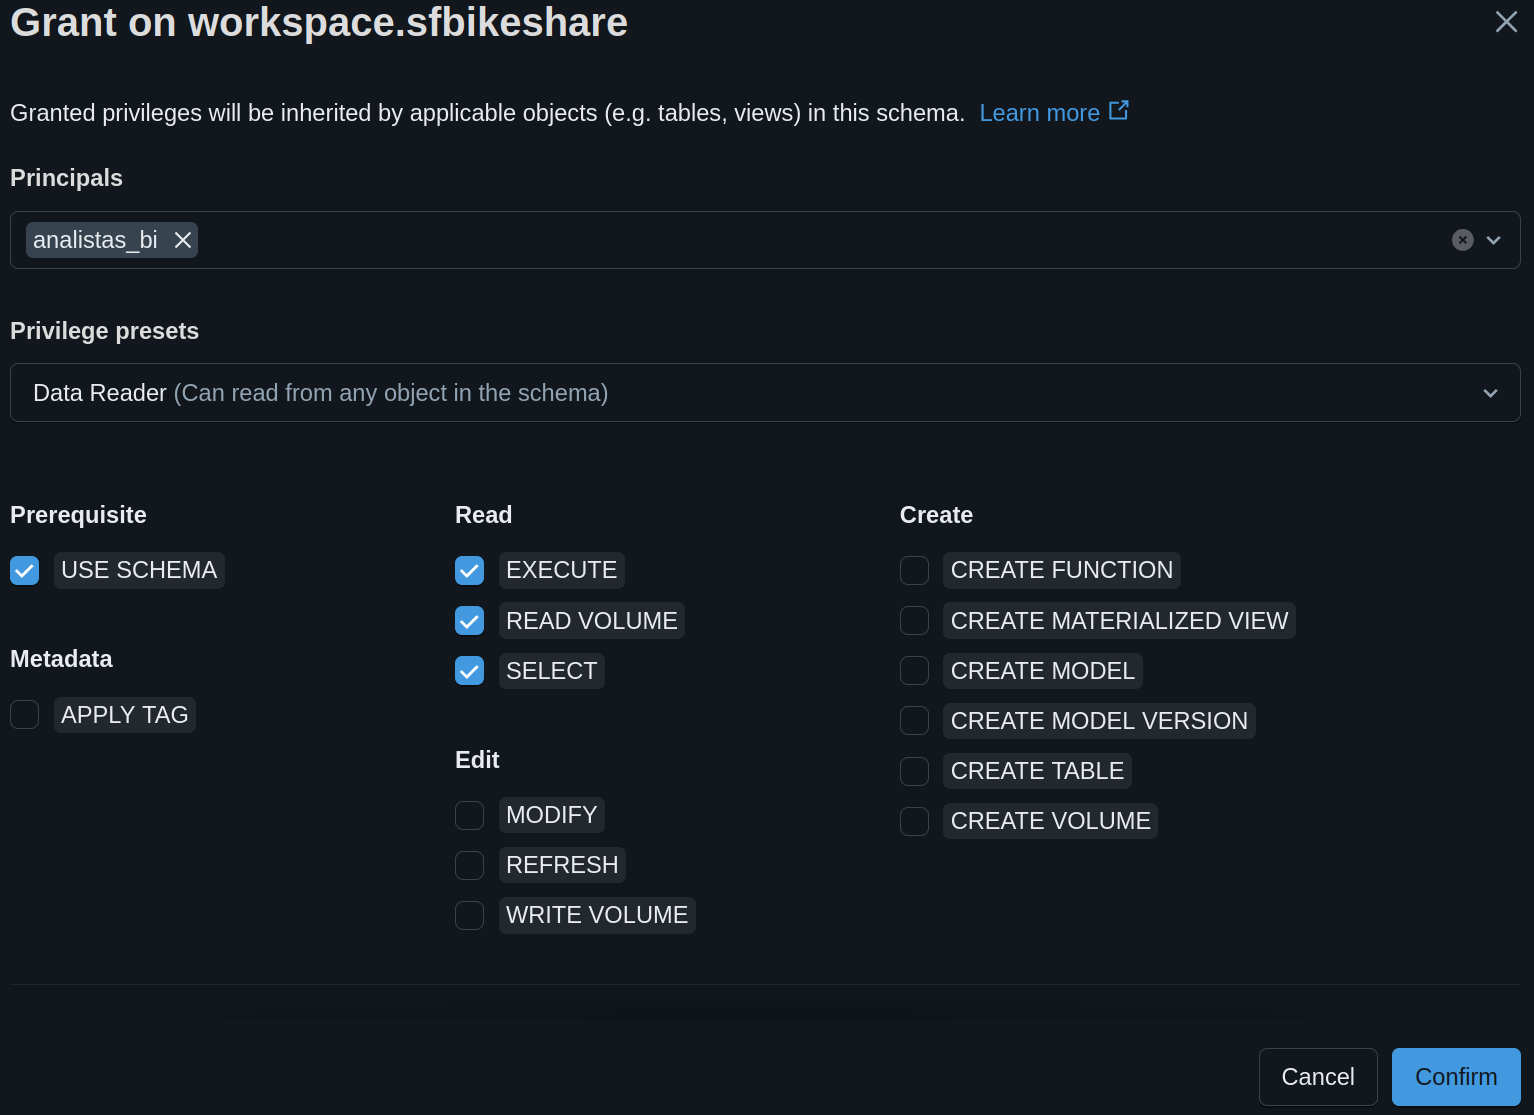Click the external link icon beside Learn more
The width and height of the screenshot is (1534, 1115).
(1119, 111)
